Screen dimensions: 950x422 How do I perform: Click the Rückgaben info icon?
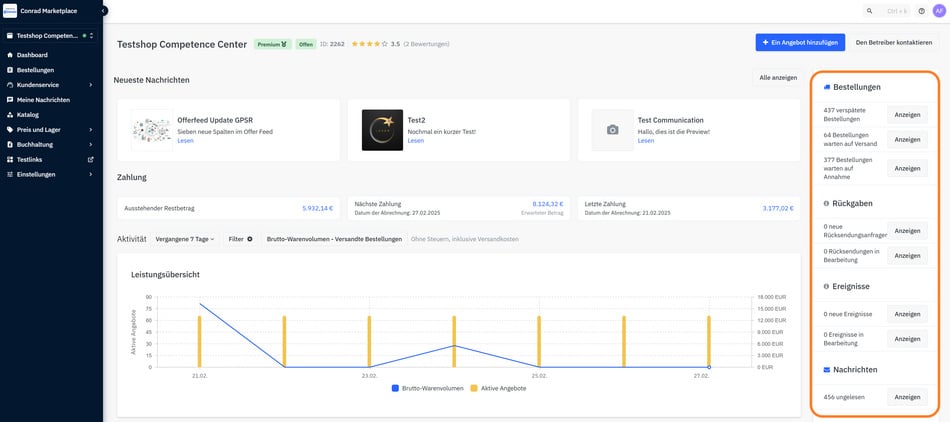pyautogui.click(x=826, y=203)
